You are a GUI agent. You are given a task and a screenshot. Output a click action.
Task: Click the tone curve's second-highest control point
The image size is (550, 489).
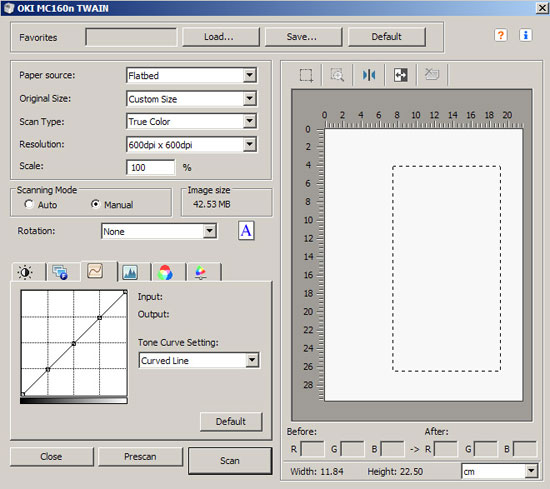coord(100,318)
